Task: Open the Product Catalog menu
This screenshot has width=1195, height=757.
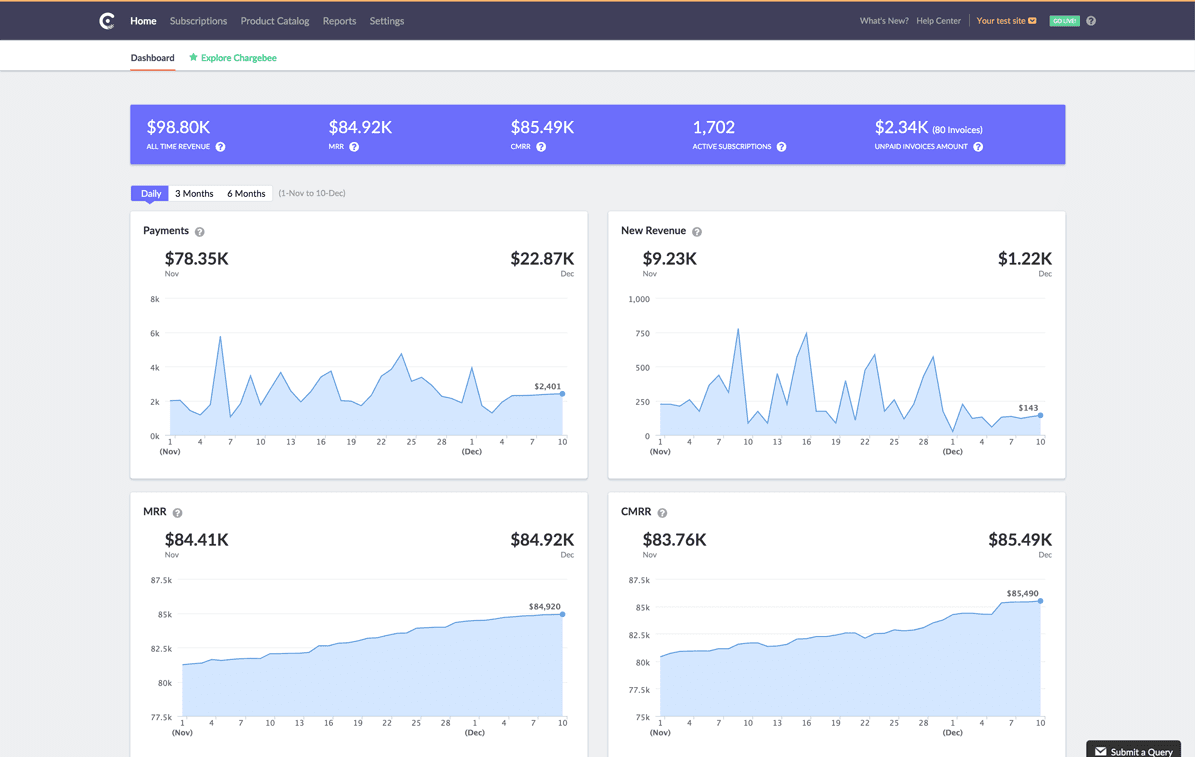Action: click(x=274, y=21)
